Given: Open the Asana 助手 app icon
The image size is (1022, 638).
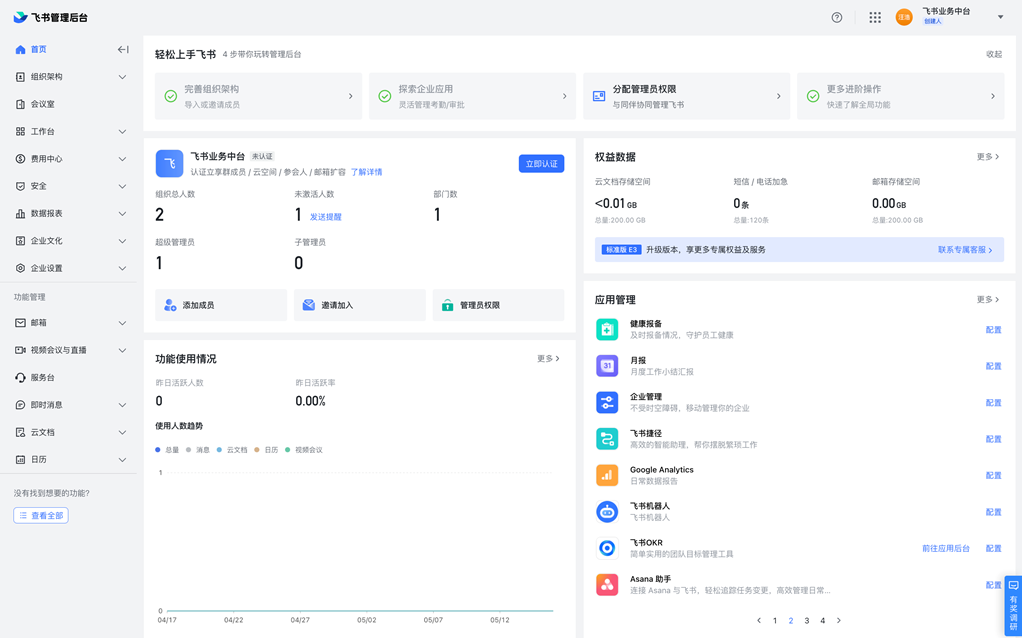Looking at the screenshot, I should pos(607,584).
